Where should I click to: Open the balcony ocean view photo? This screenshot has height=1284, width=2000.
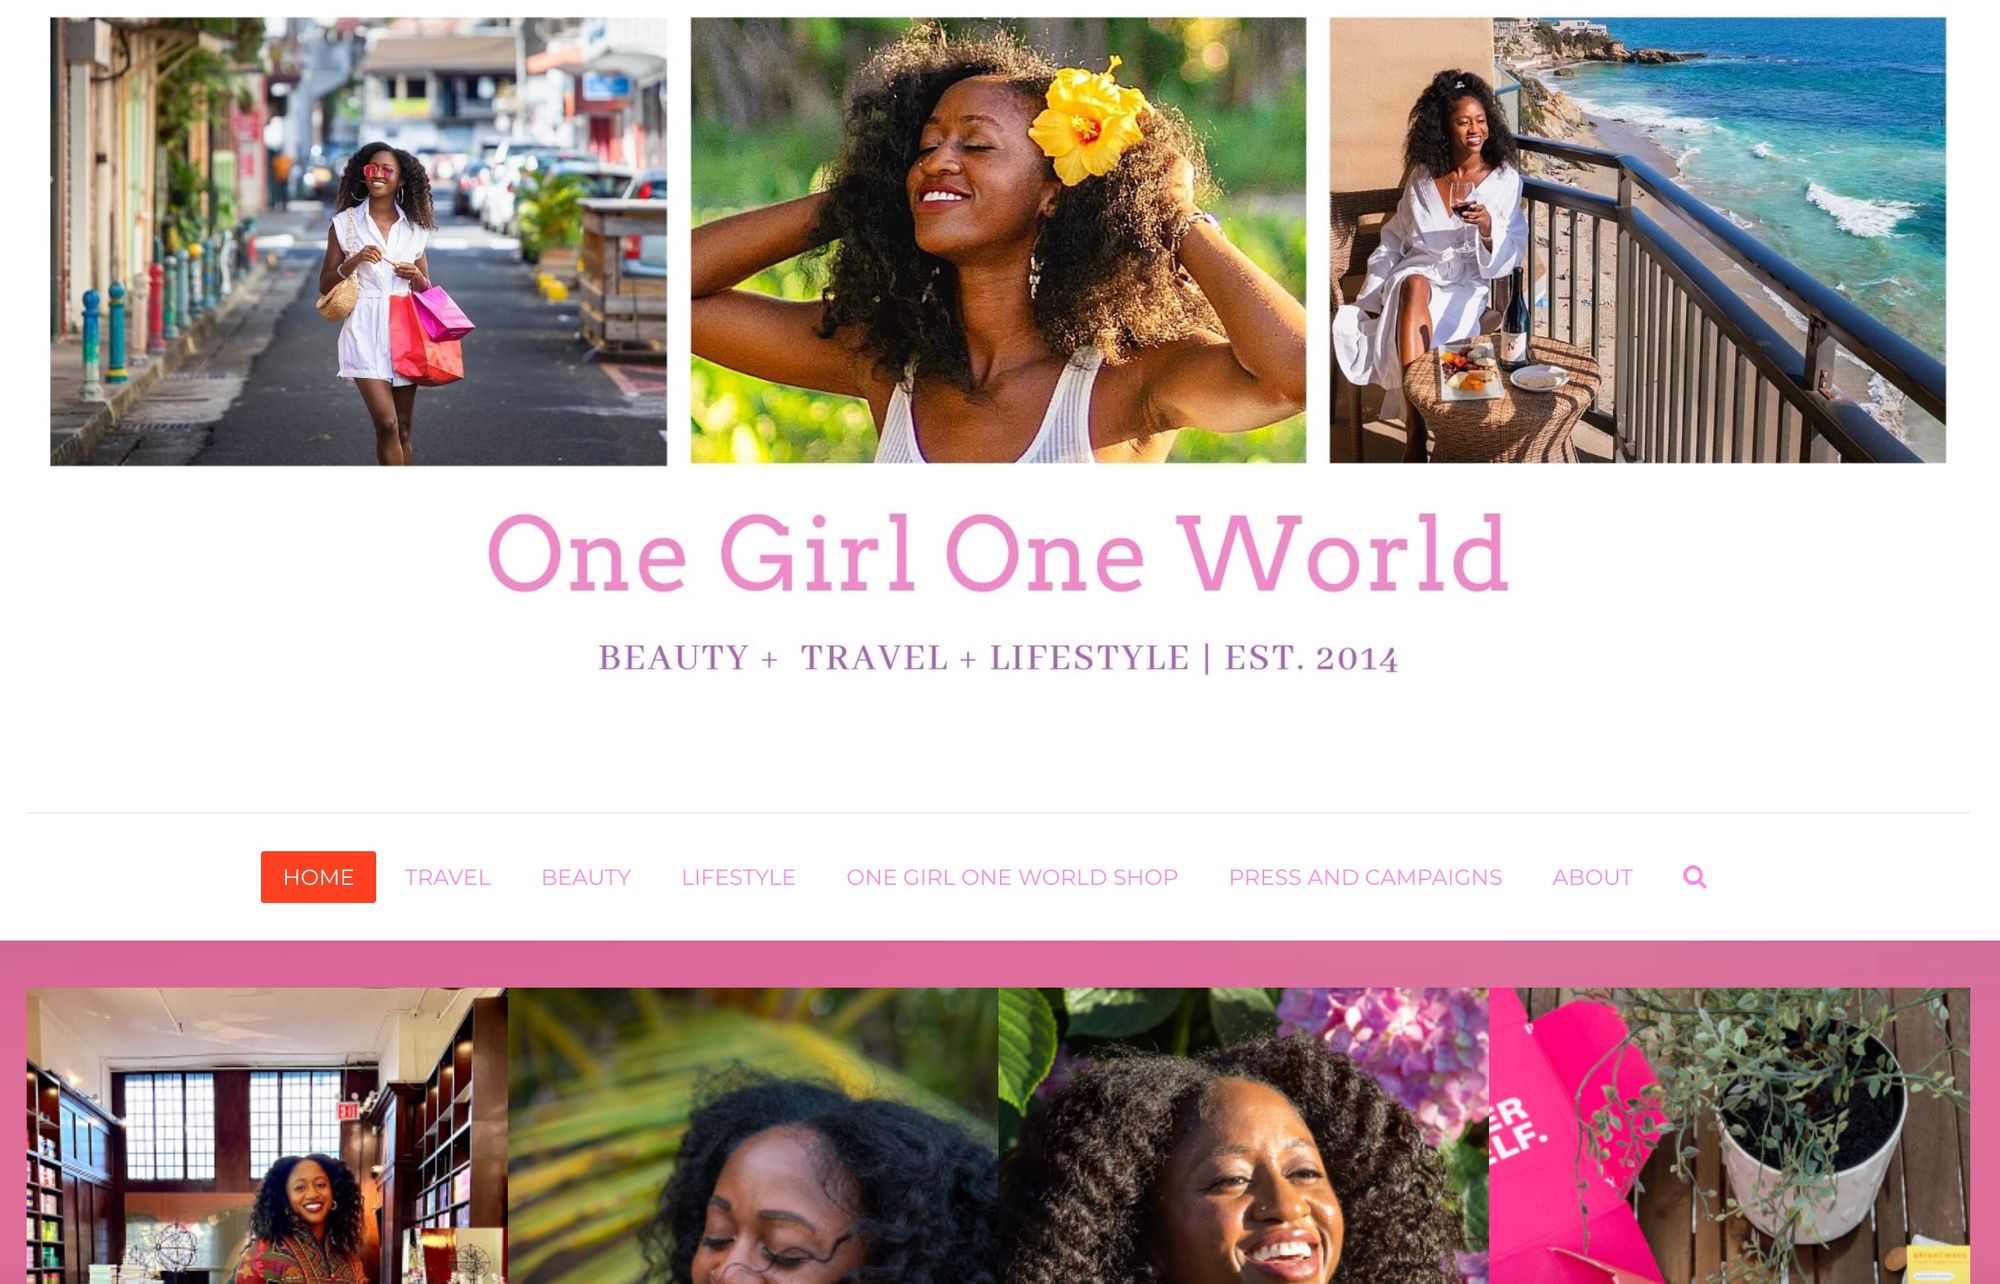pos(1637,240)
